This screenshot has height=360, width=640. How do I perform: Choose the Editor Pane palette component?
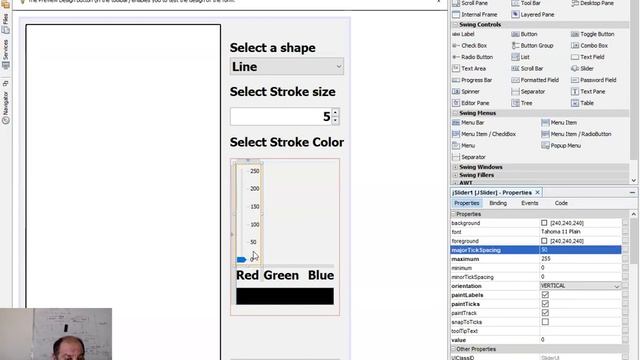click(471, 103)
